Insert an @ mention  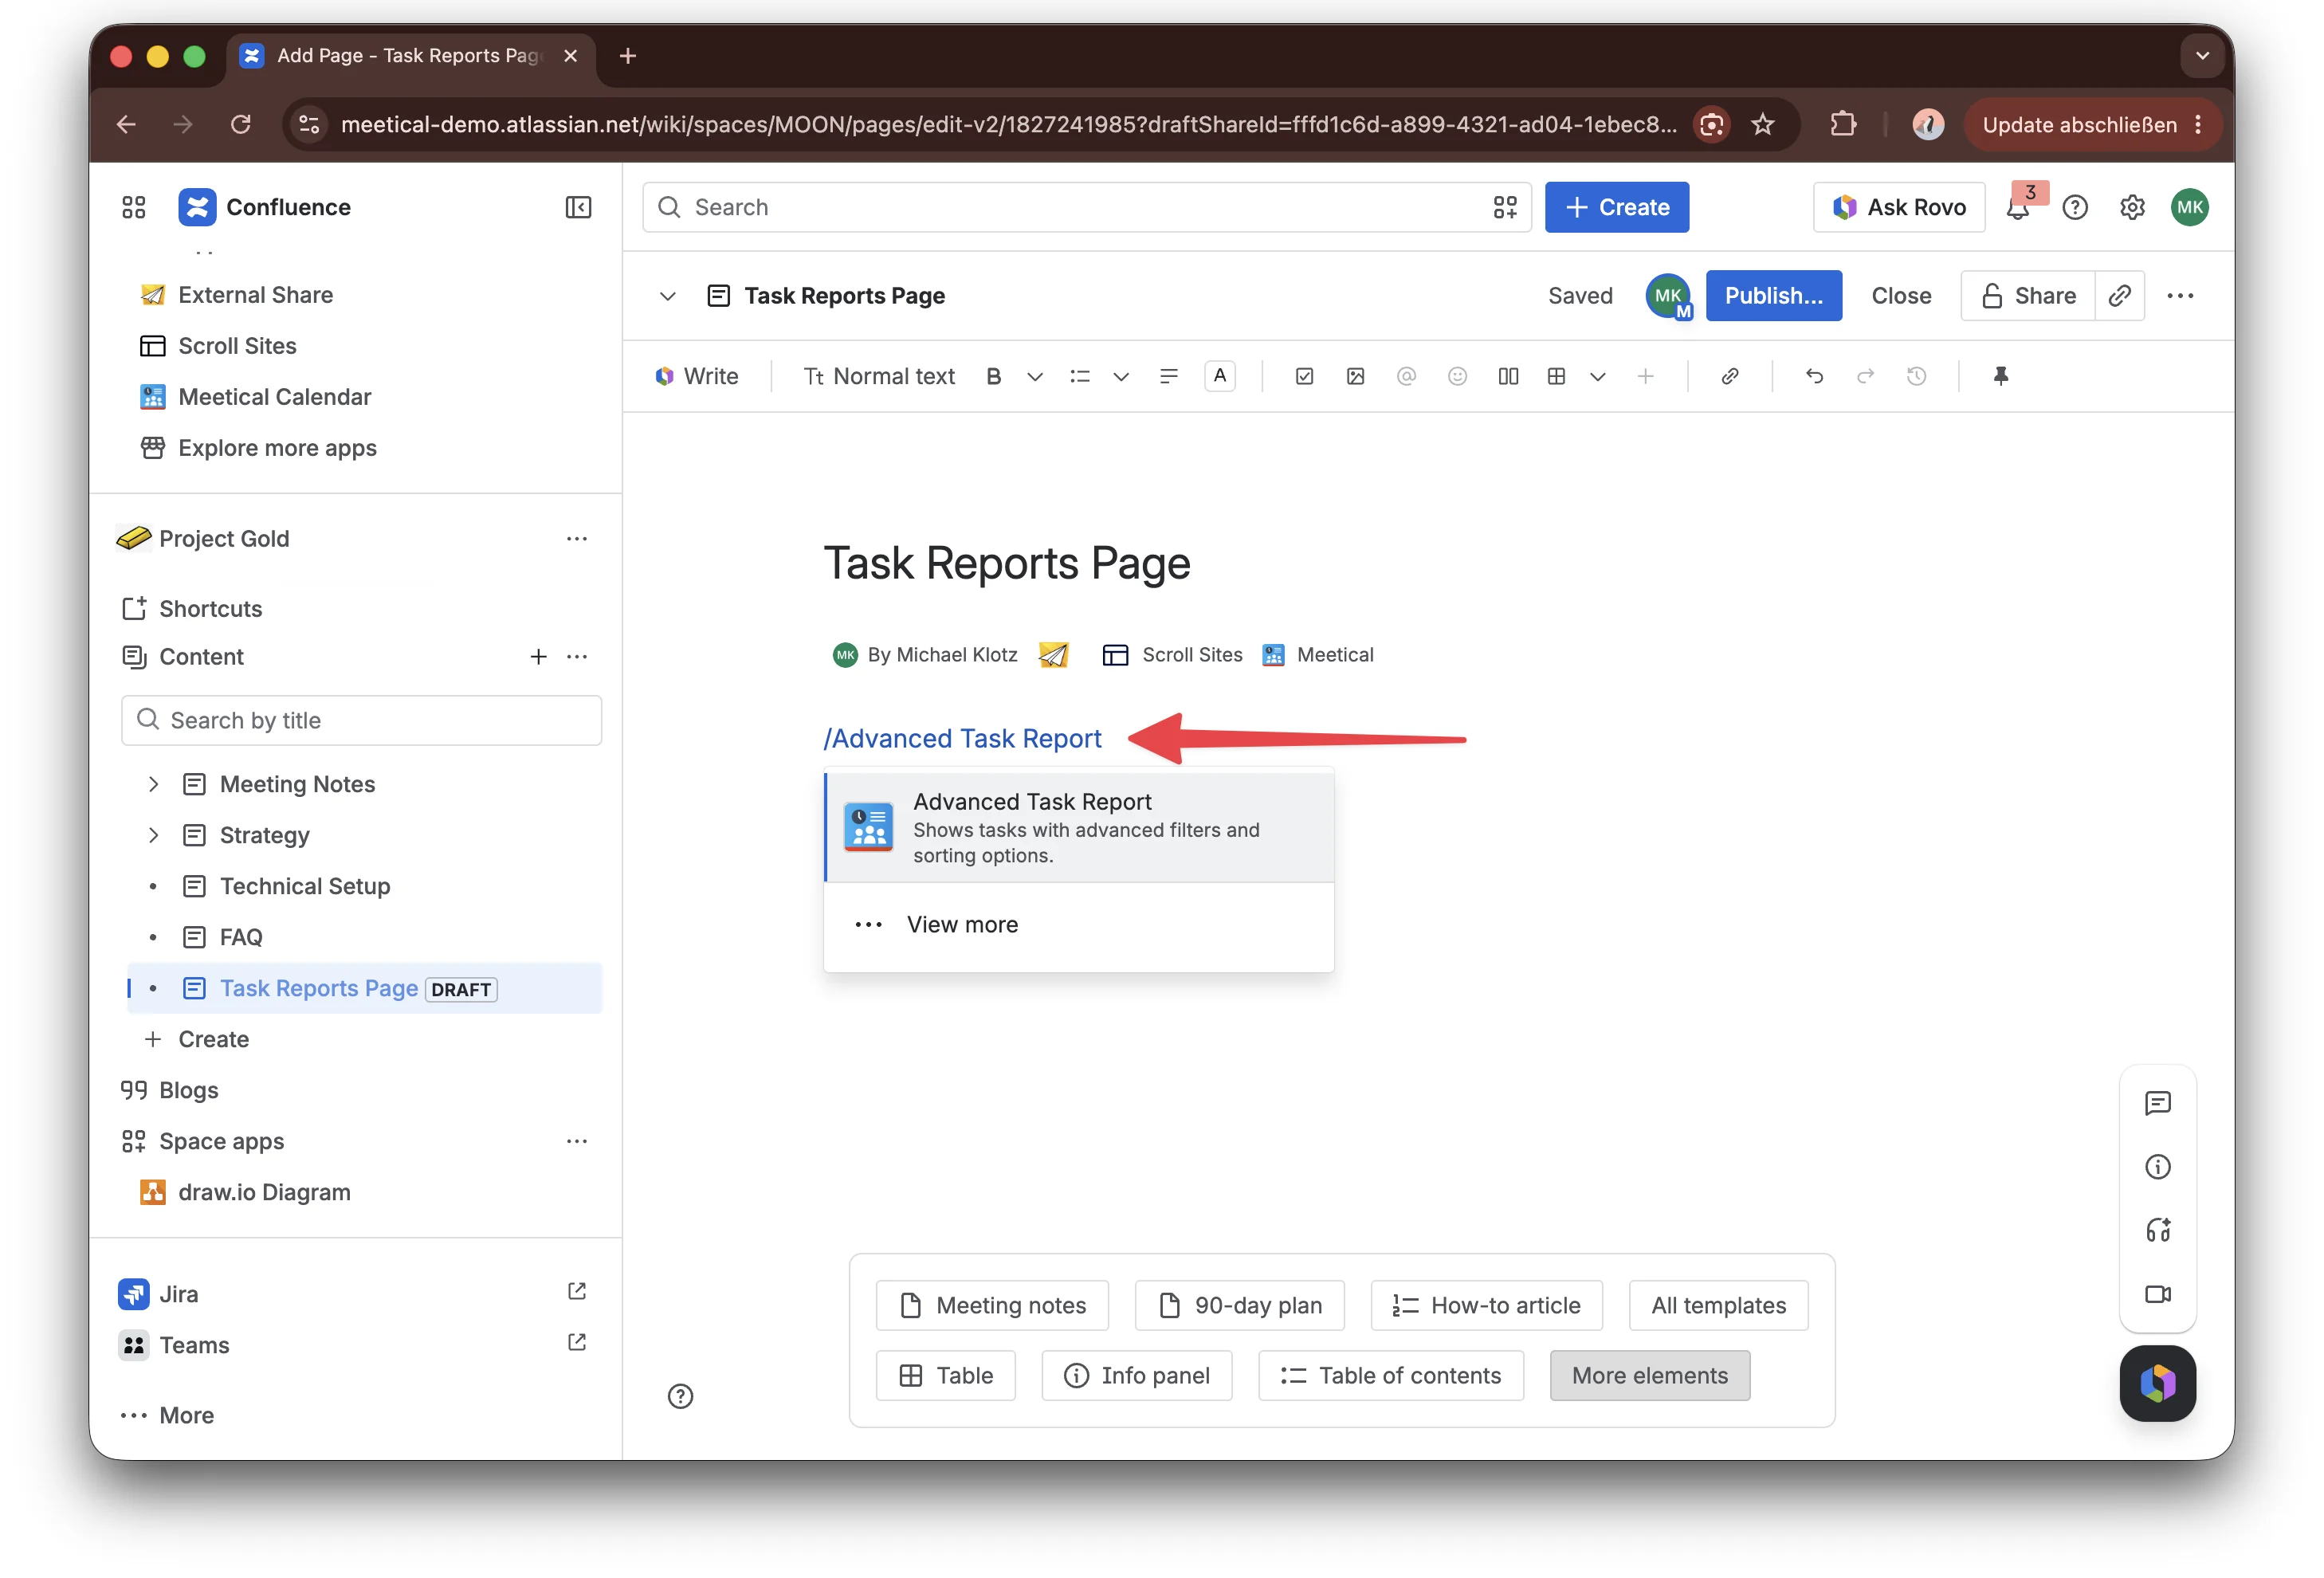(1406, 376)
